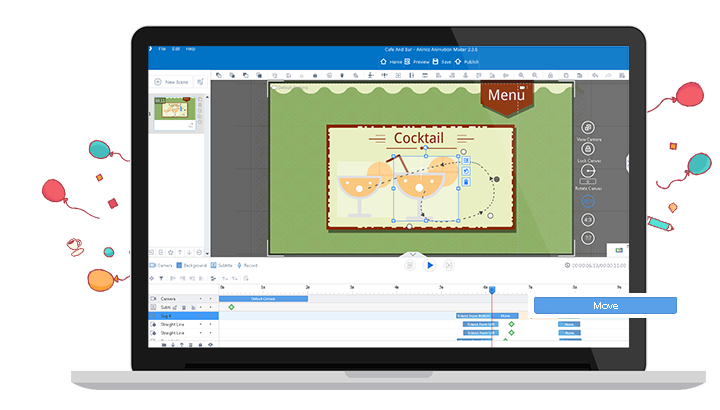720x410 pixels.
Task: Click the filter funnel icon above timeline
Action: pyautogui.click(x=161, y=278)
